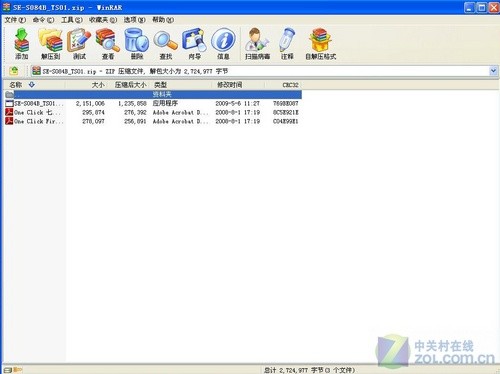This screenshot has height=374, width=500.
Task: Click the Scan Virus (扫描病毒) icon
Action: pos(257,44)
